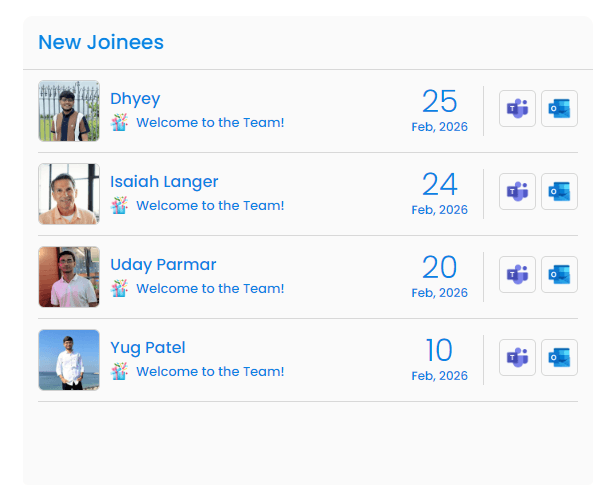Open Teams chat with Uday Parmar

click(517, 274)
